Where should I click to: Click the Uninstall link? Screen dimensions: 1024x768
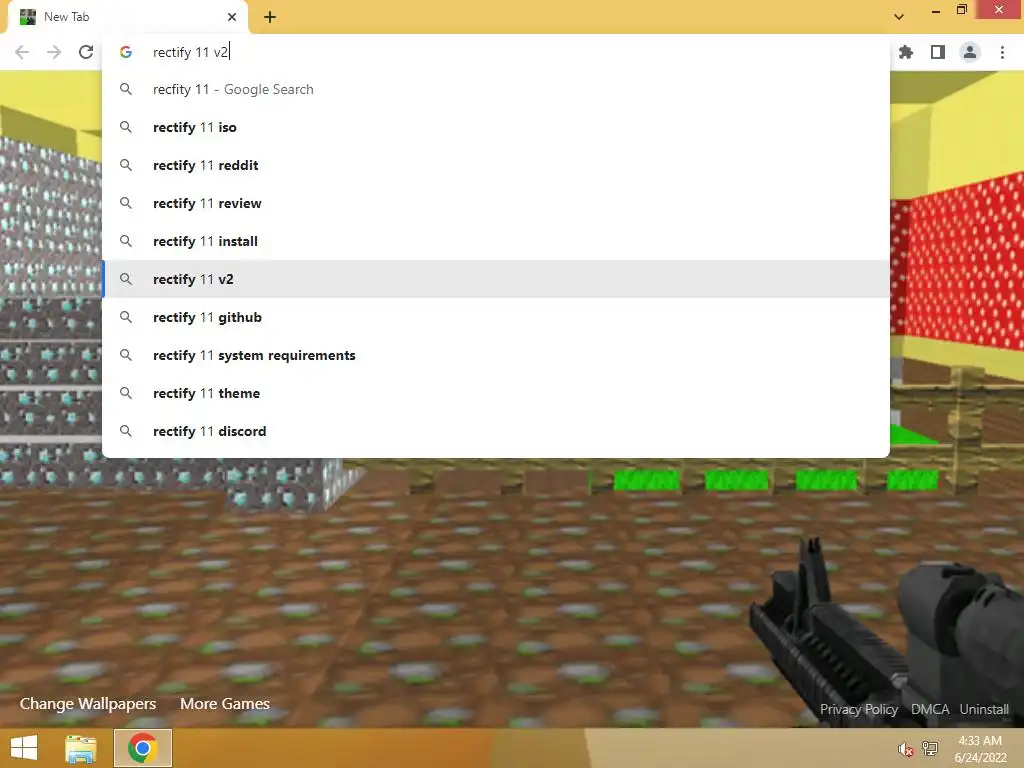[984, 709]
